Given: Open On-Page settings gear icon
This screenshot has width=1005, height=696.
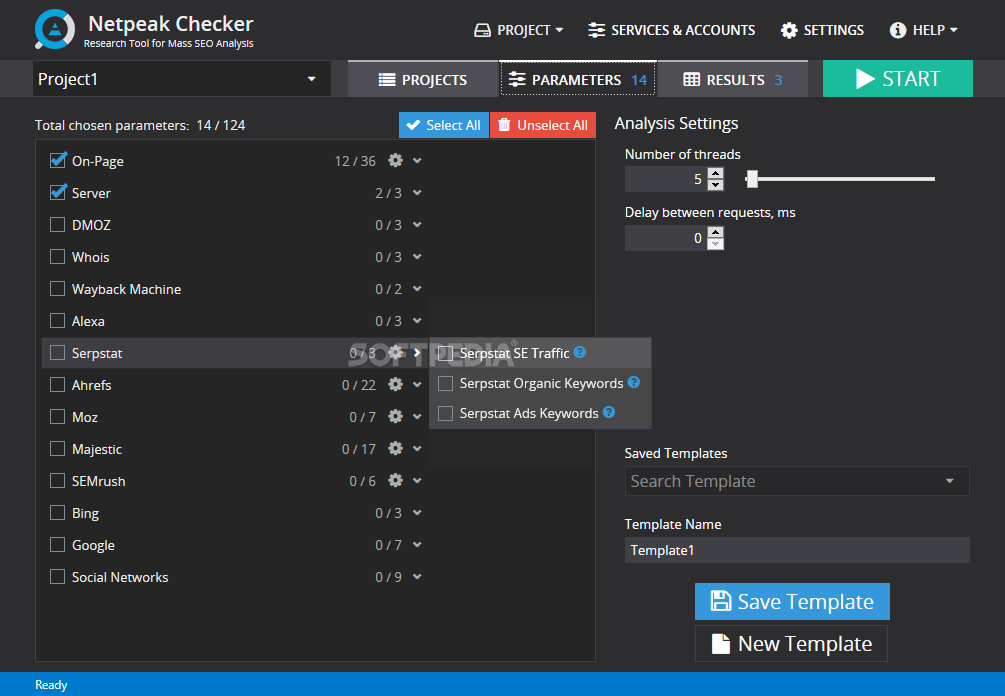Looking at the screenshot, I should pos(395,160).
